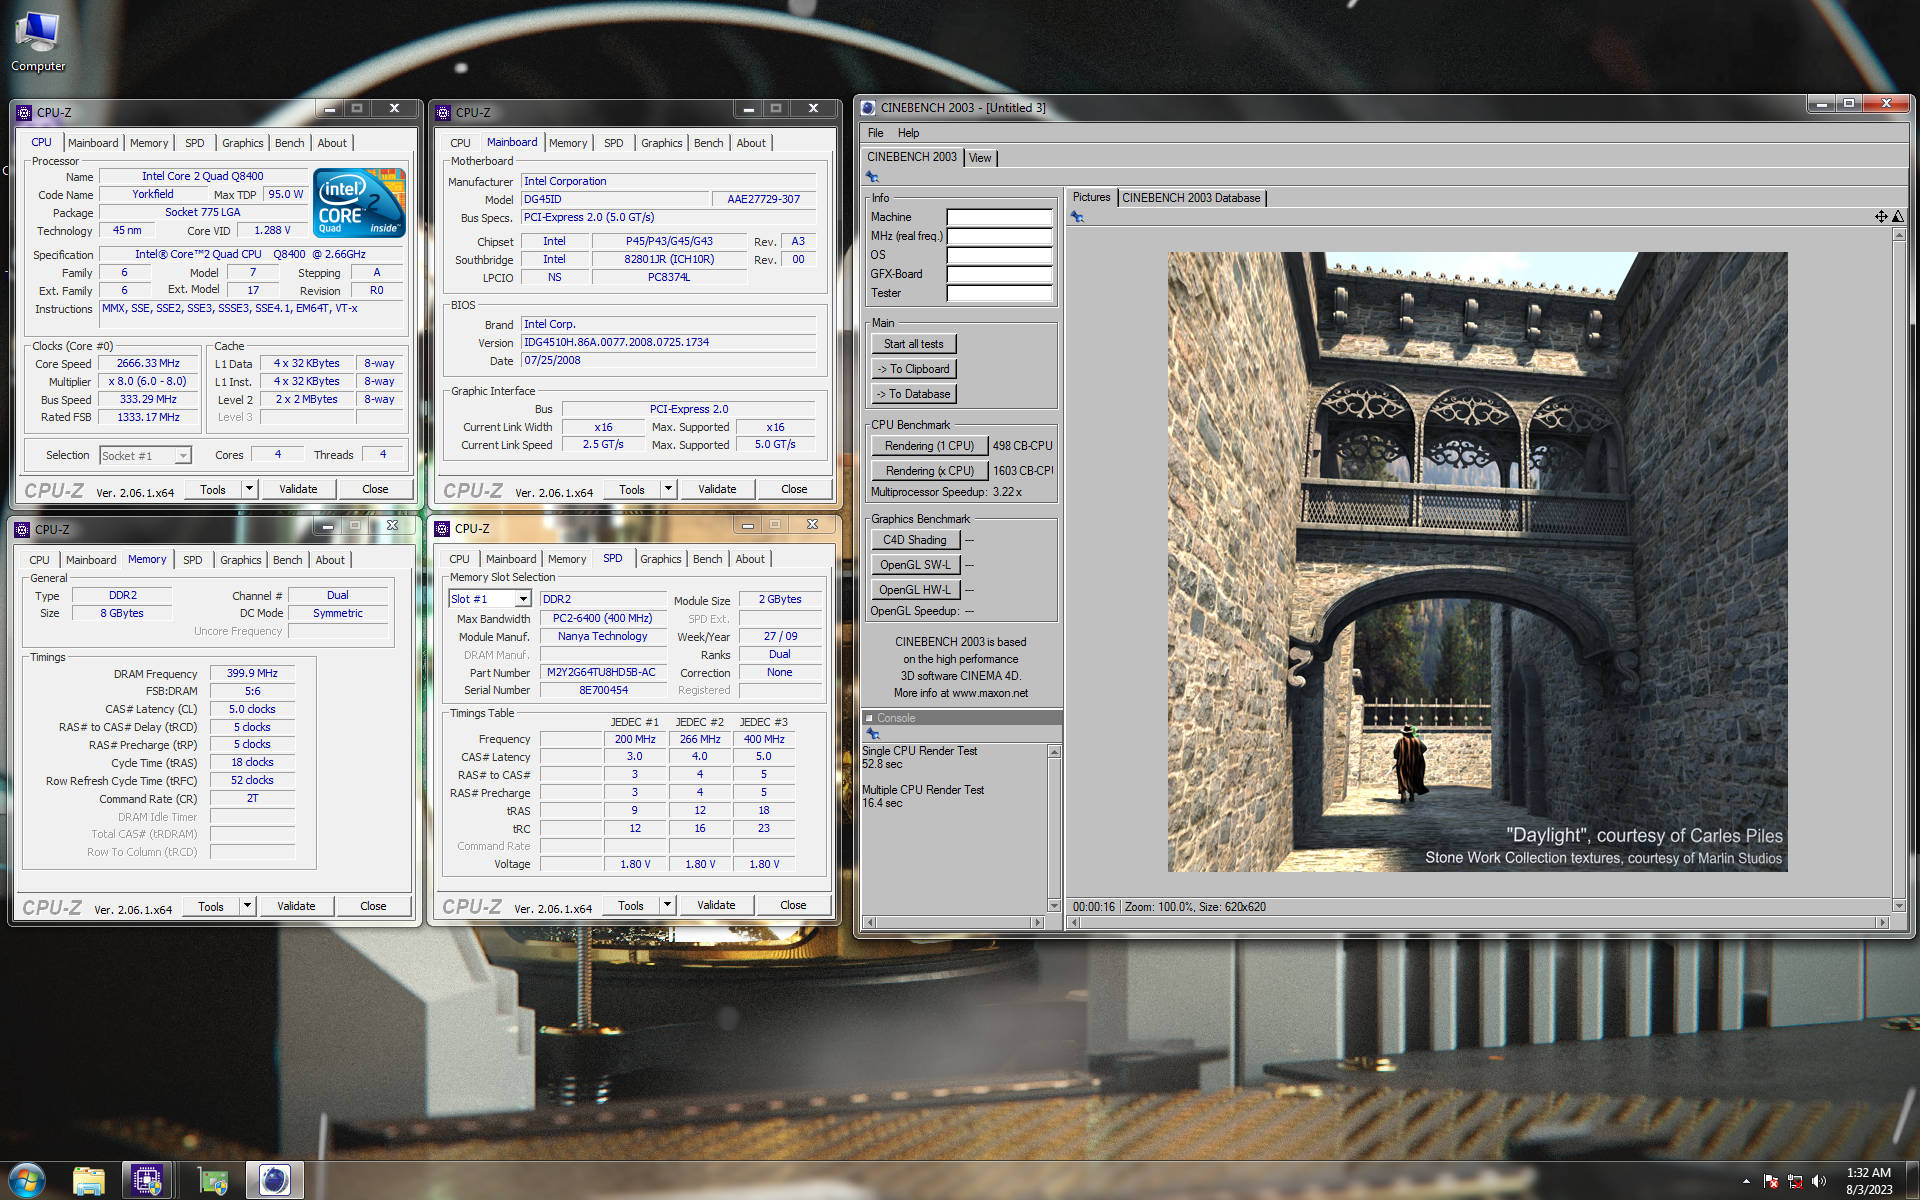Click Close button in CPU-Z Mainboard window
1920x1200 pixels.
pos(794,489)
